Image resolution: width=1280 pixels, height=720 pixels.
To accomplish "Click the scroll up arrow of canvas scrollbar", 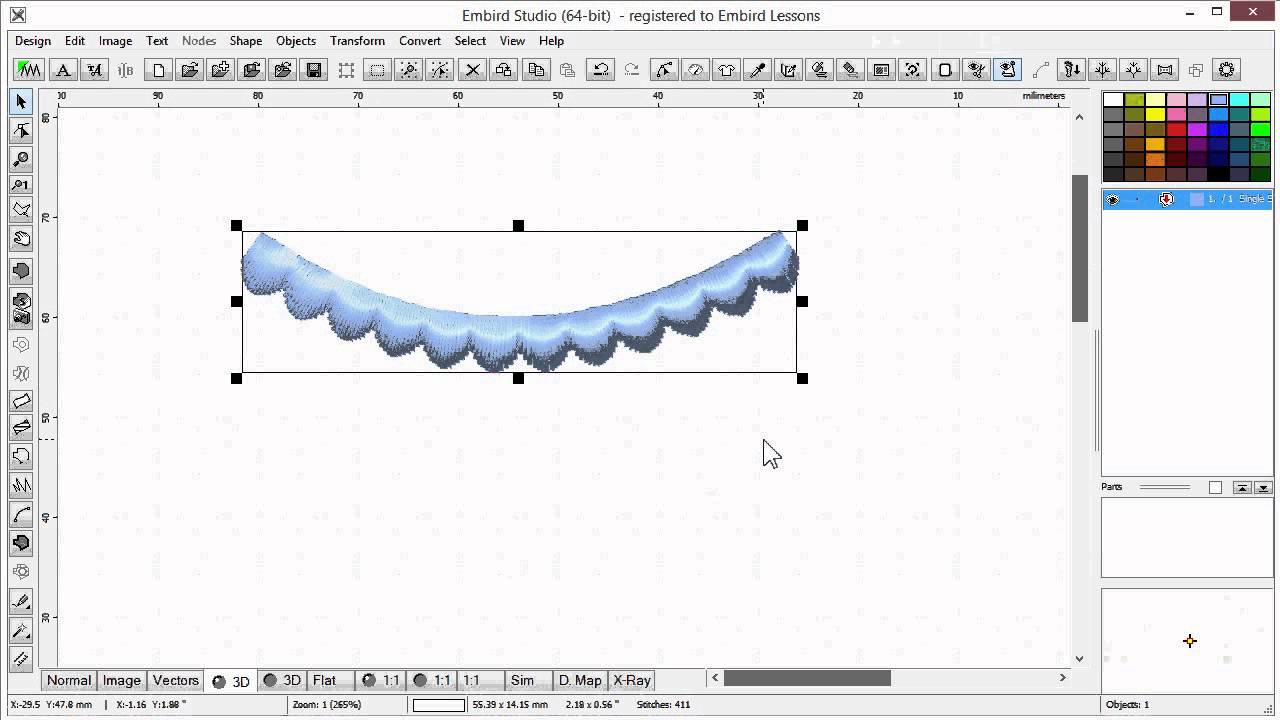I will pyautogui.click(x=1079, y=117).
